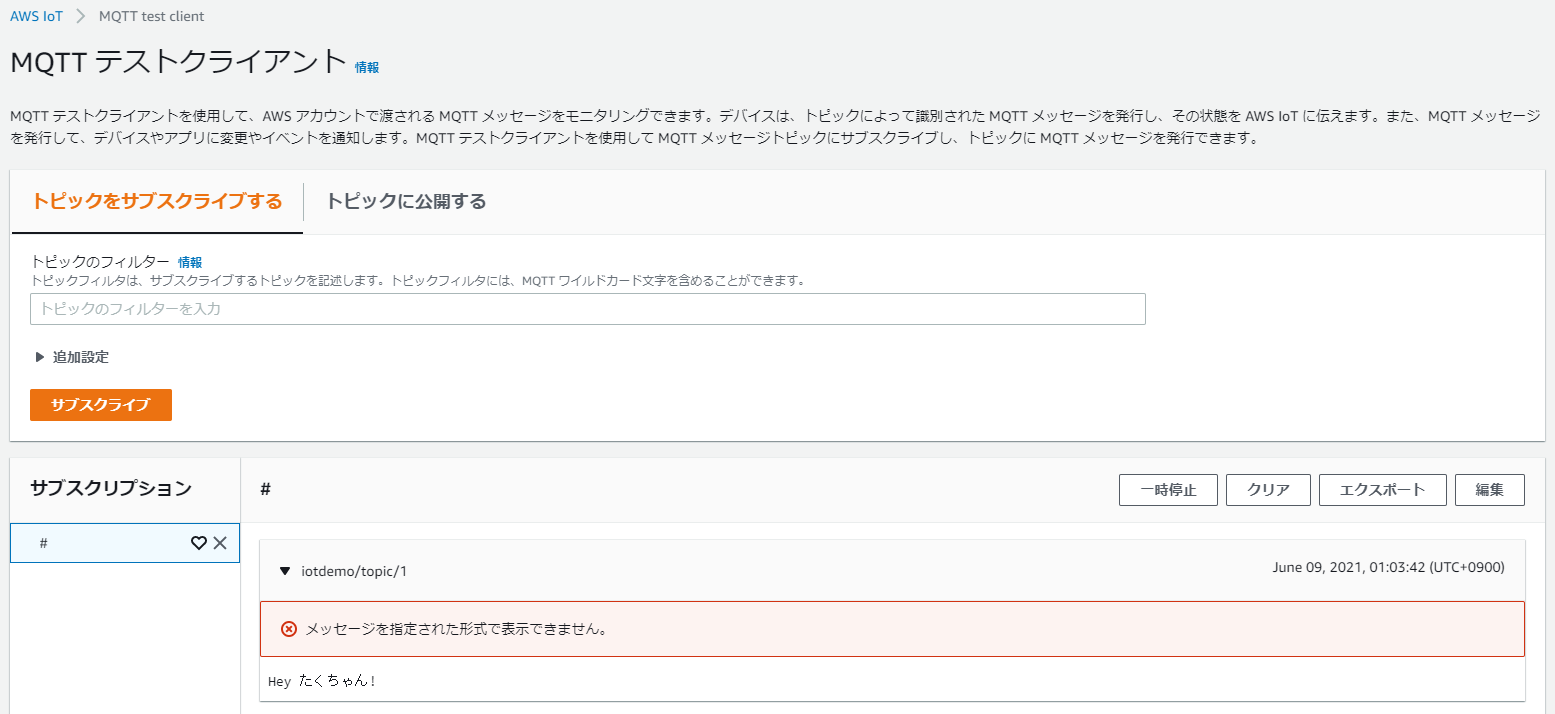Click the chevron in the breadcrumb trail
The image size is (1555, 714).
[x=80, y=16]
